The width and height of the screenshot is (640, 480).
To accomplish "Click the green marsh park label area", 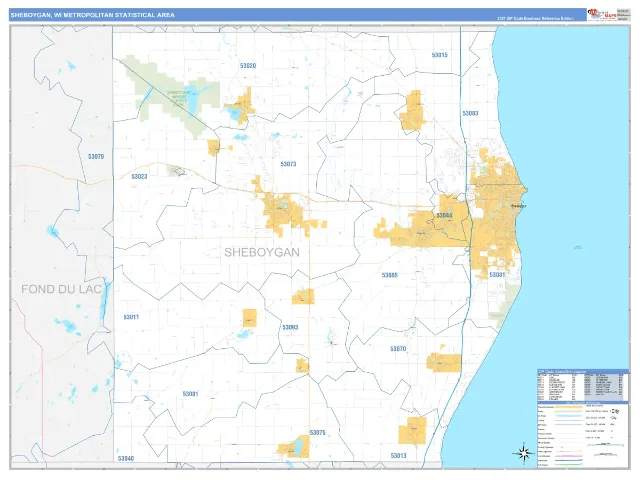I will (178, 98).
